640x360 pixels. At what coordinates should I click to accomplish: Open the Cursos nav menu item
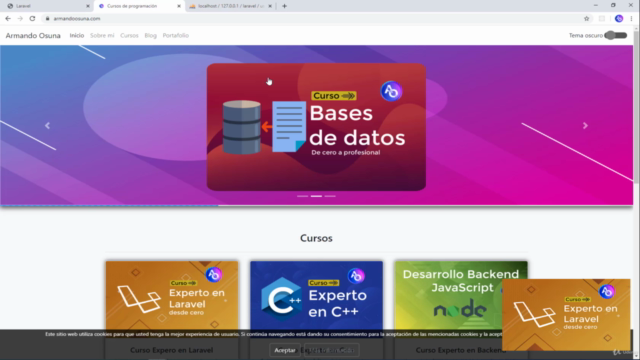pyautogui.click(x=129, y=36)
